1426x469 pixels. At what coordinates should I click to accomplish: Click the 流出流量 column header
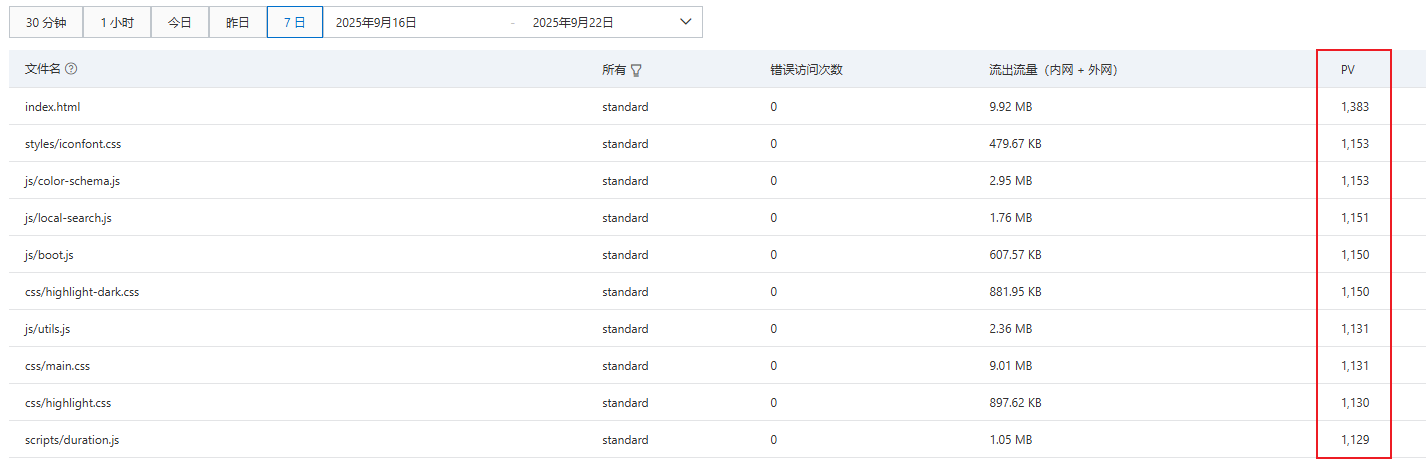(1052, 70)
